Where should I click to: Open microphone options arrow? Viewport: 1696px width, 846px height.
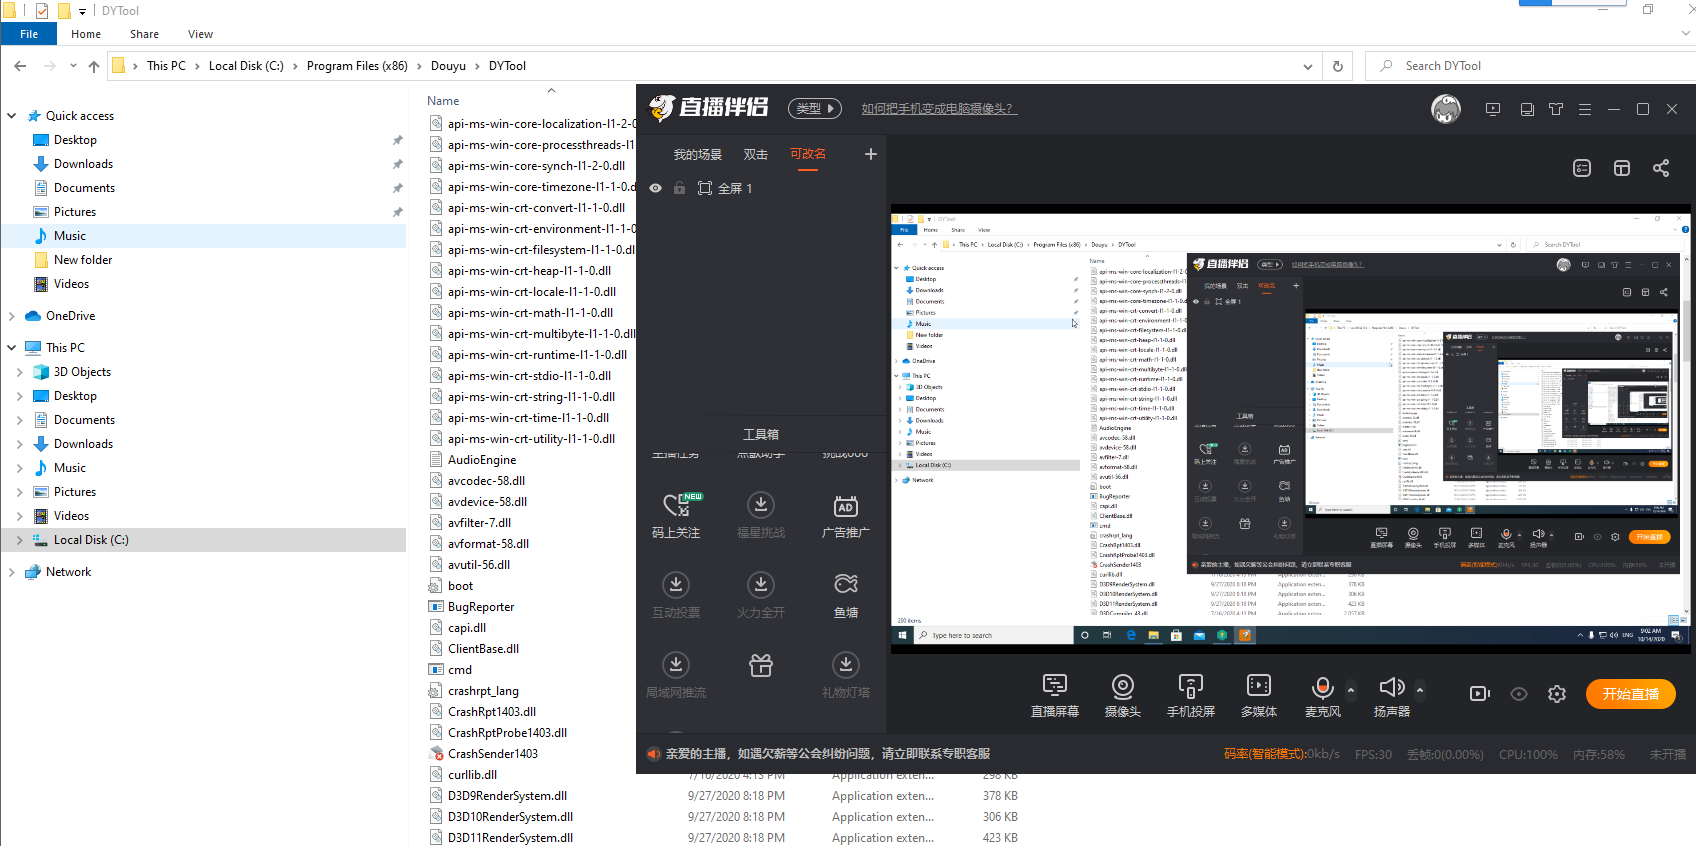[x=1351, y=690]
